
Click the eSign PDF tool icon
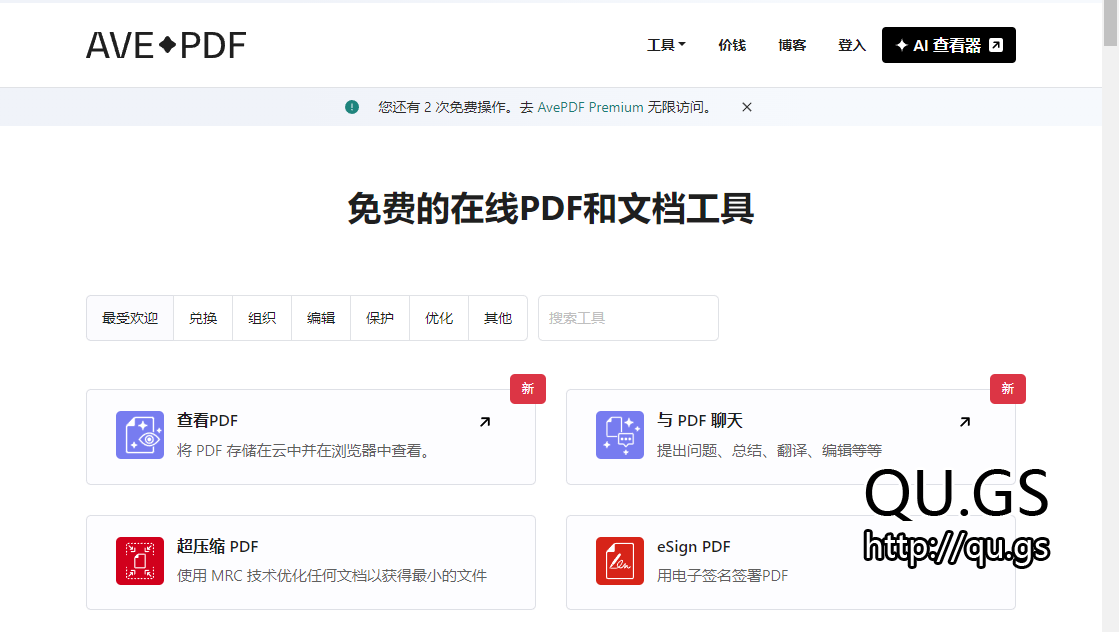pos(619,561)
